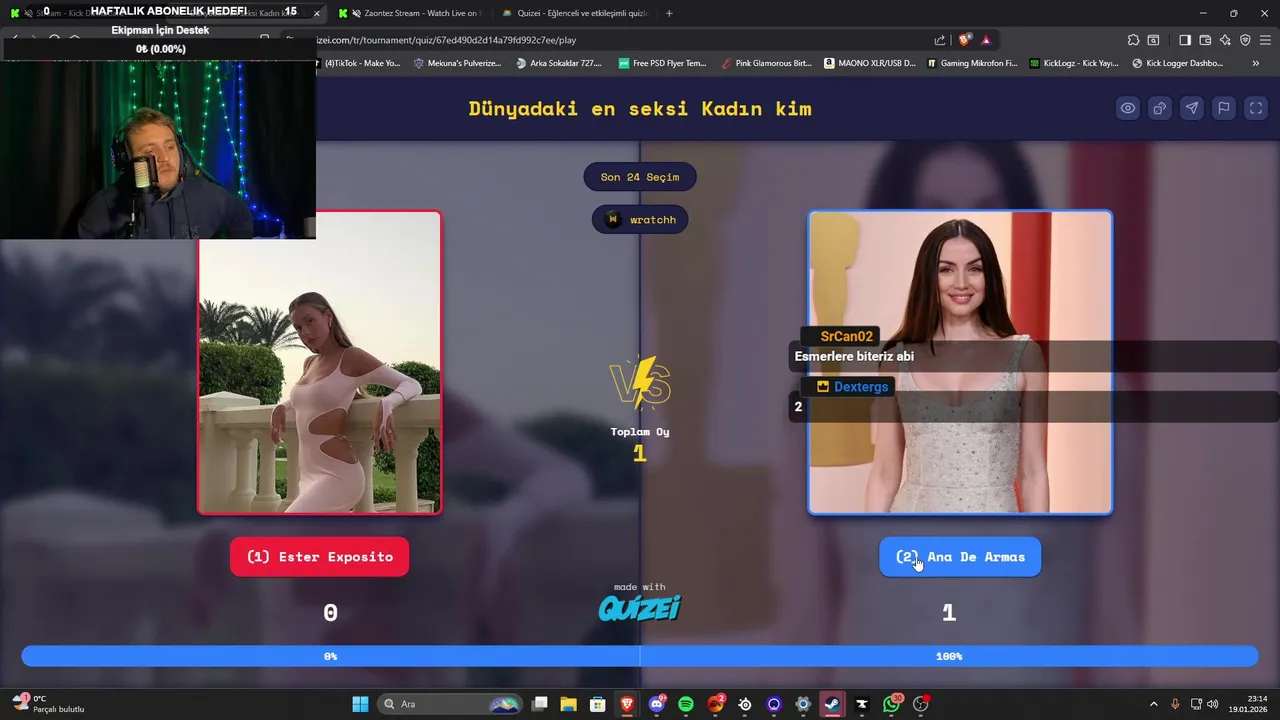Open the Kick Logger Dashbo... bookmark

(x=1178, y=63)
